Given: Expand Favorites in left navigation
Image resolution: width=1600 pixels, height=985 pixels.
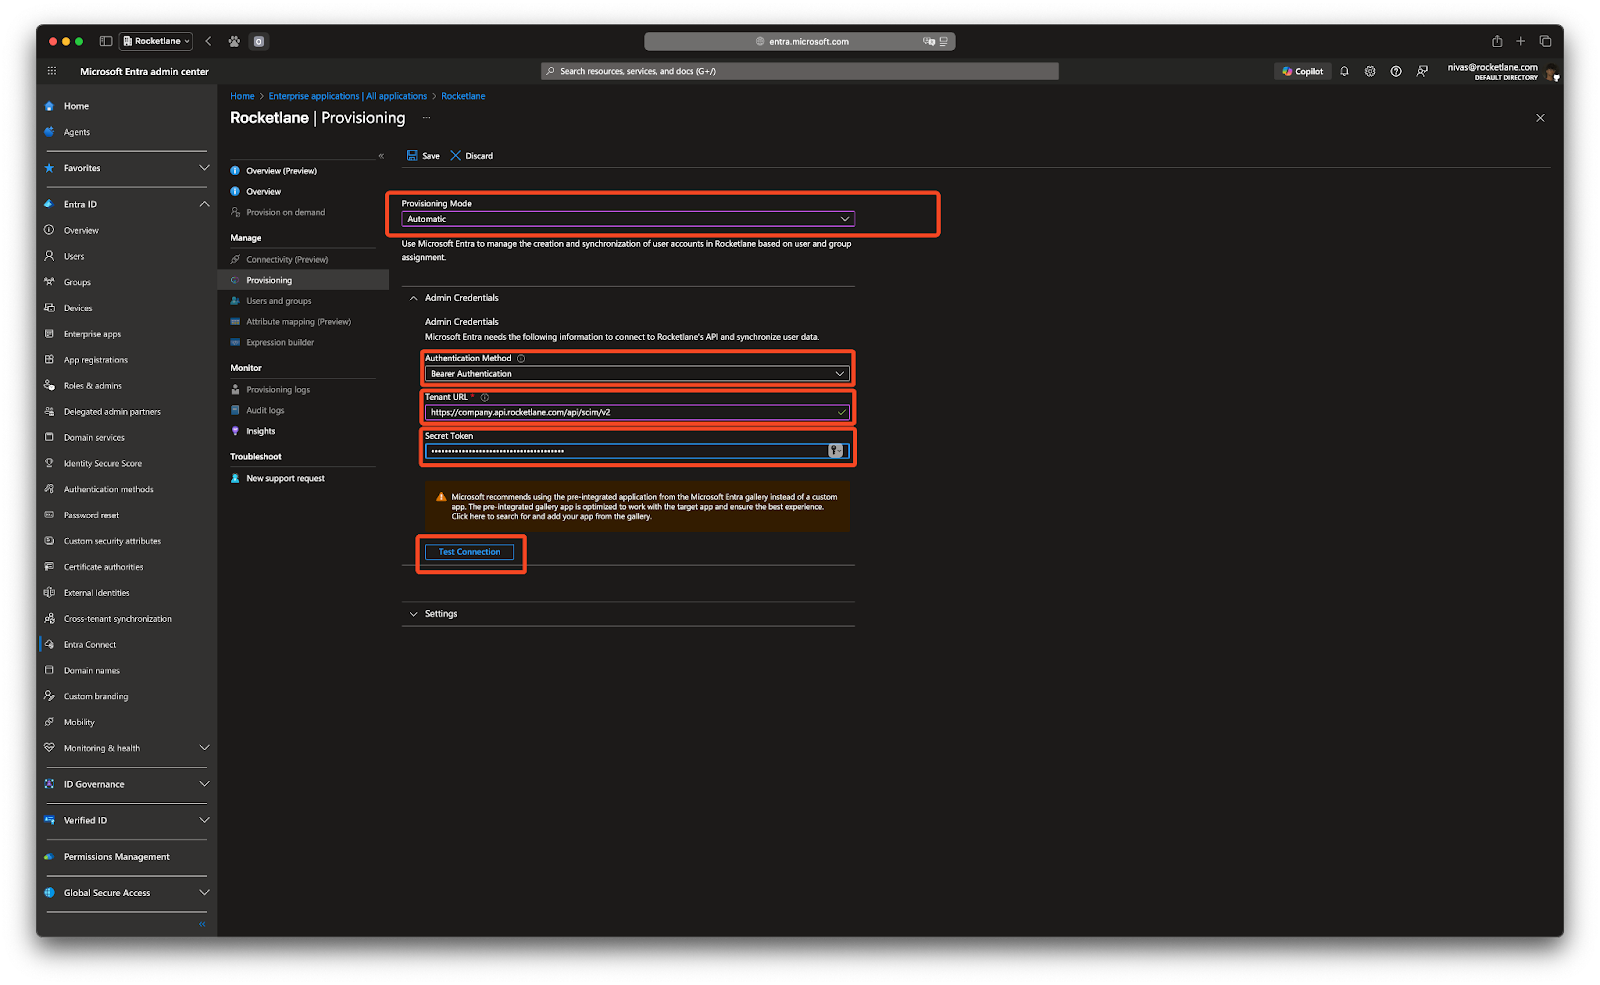Looking at the screenshot, I should point(204,168).
